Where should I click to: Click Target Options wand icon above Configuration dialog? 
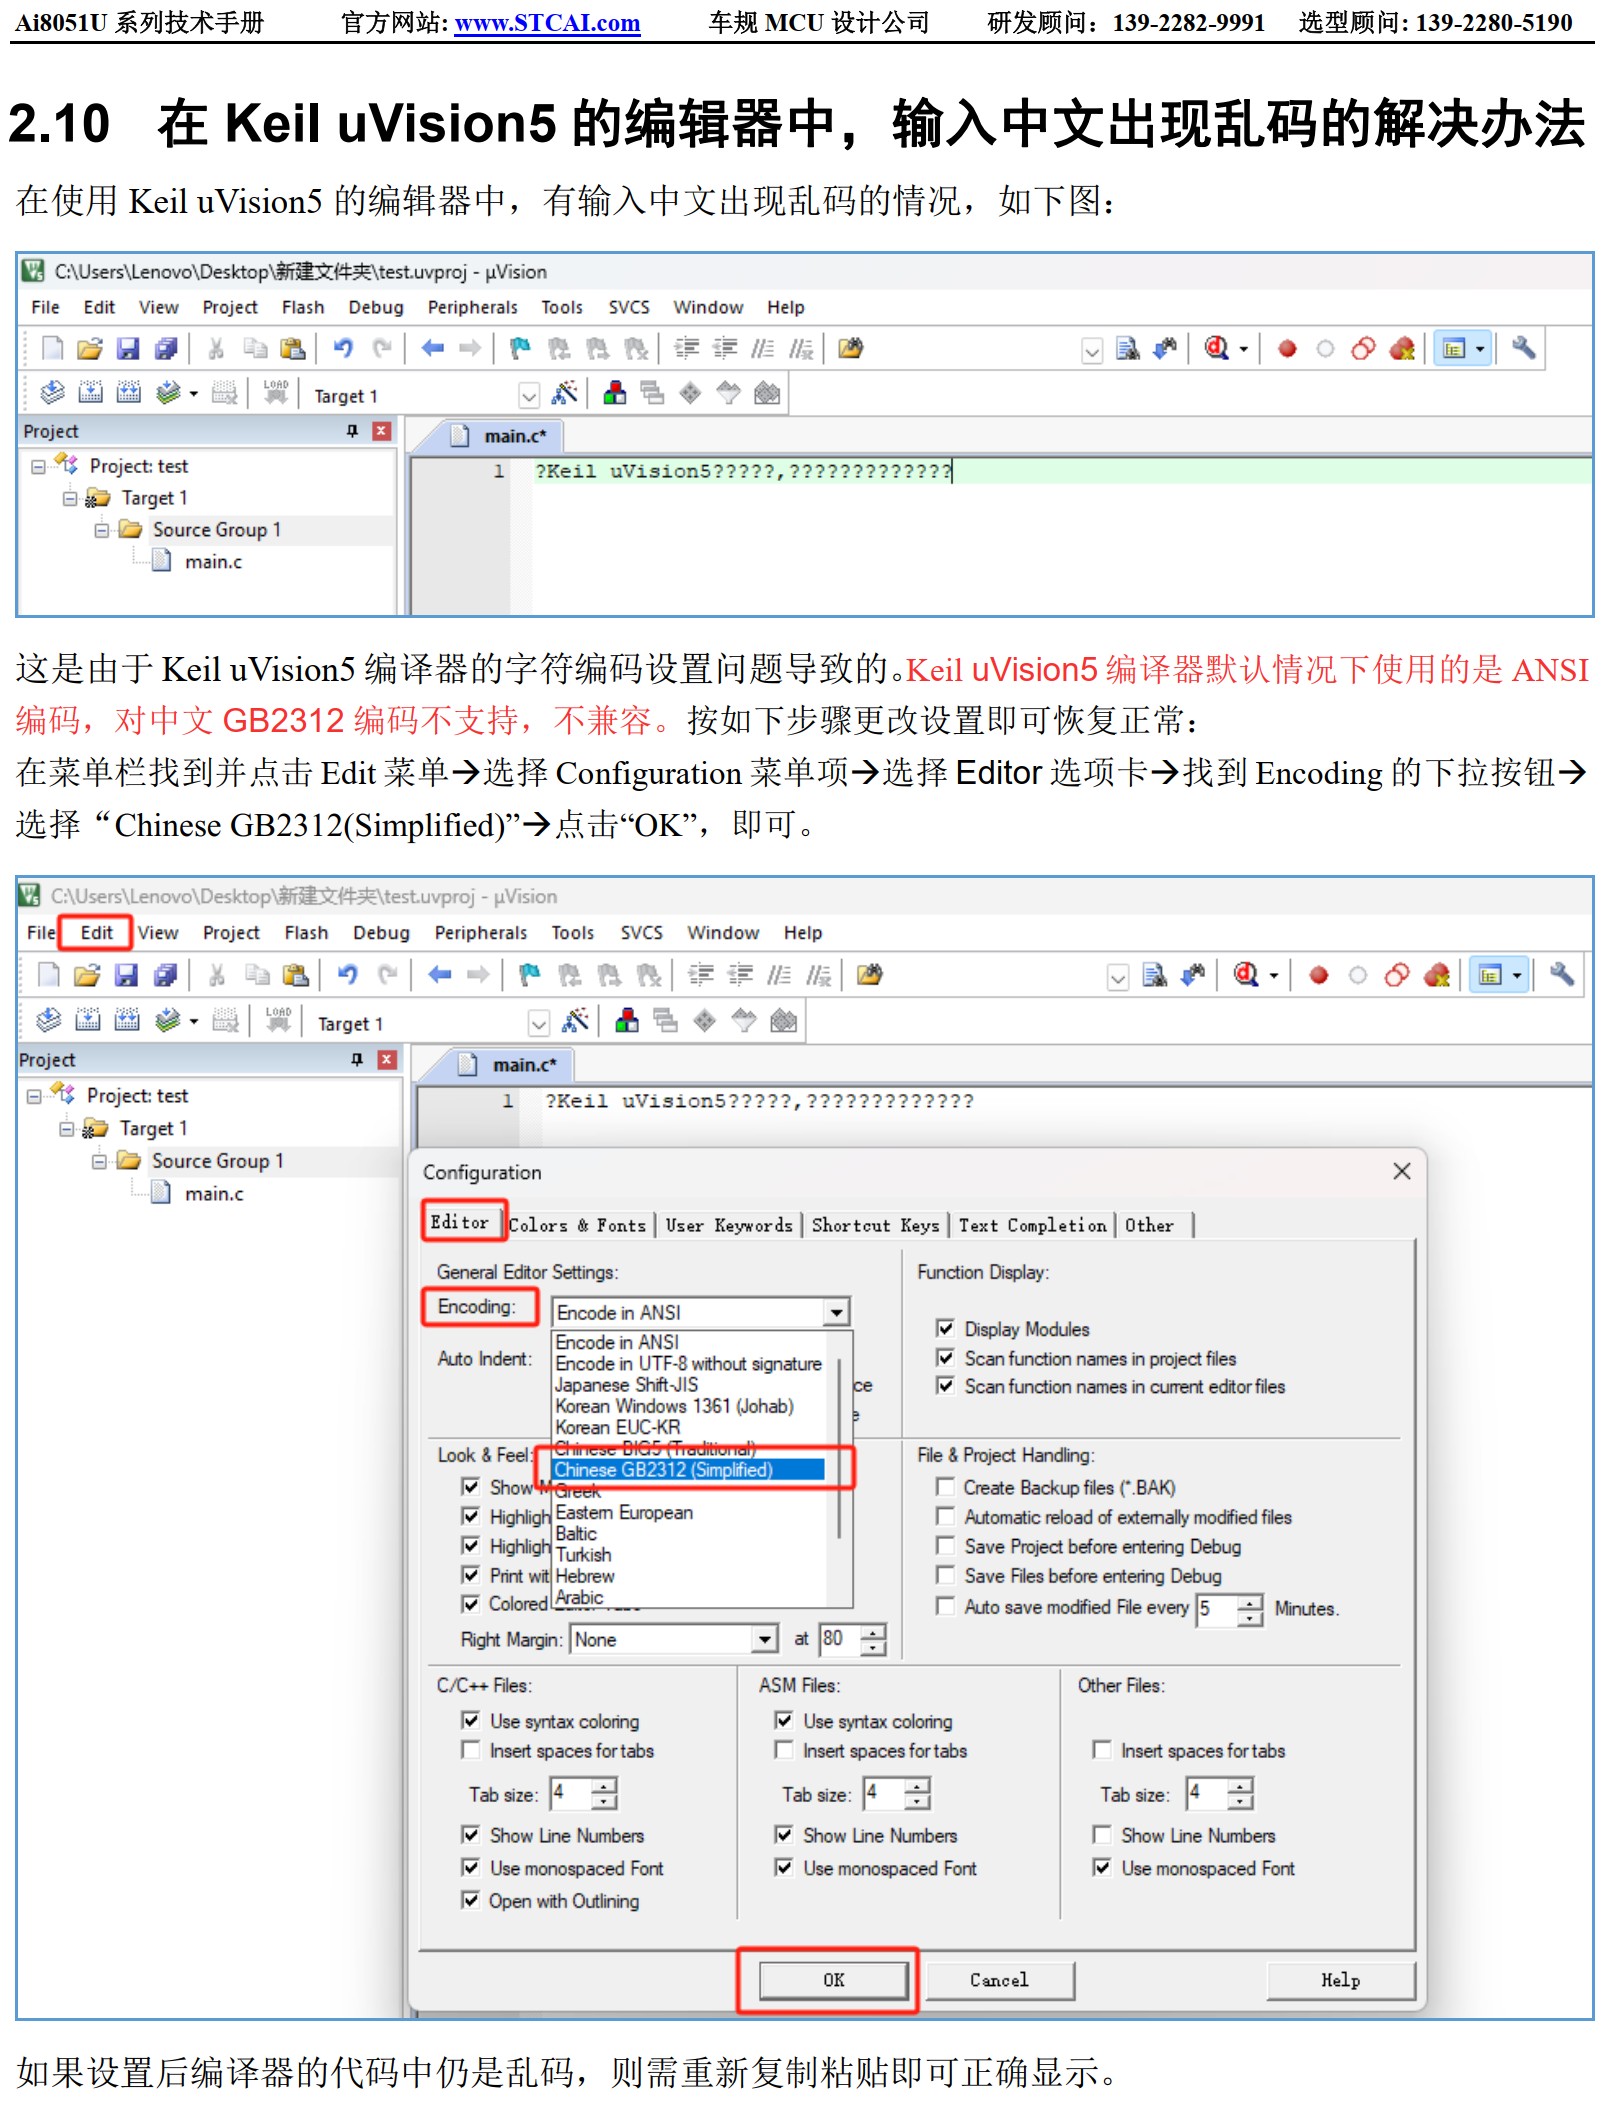[x=575, y=1021]
